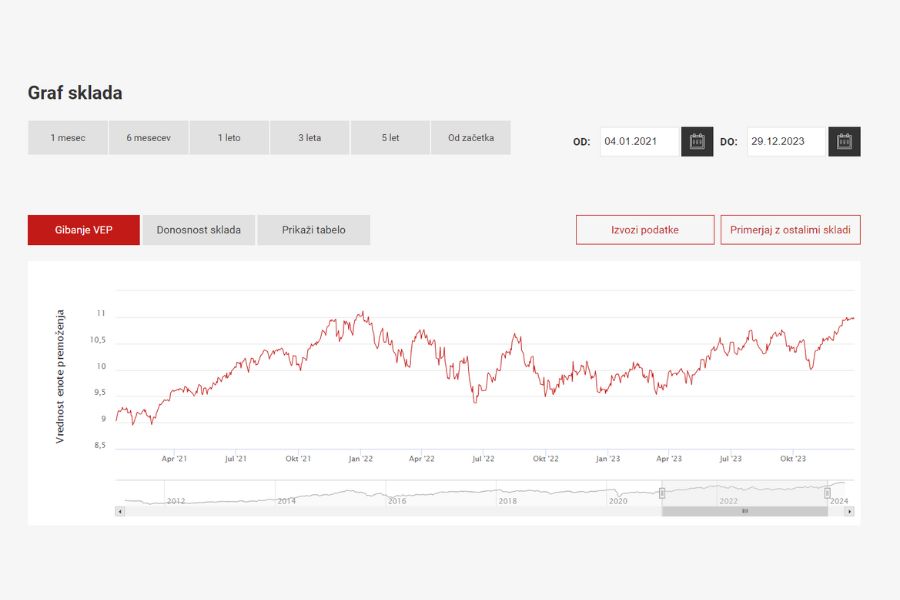Open the Prikaži tabelo tab
Image resolution: width=900 pixels, height=600 pixels.
(x=313, y=230)
